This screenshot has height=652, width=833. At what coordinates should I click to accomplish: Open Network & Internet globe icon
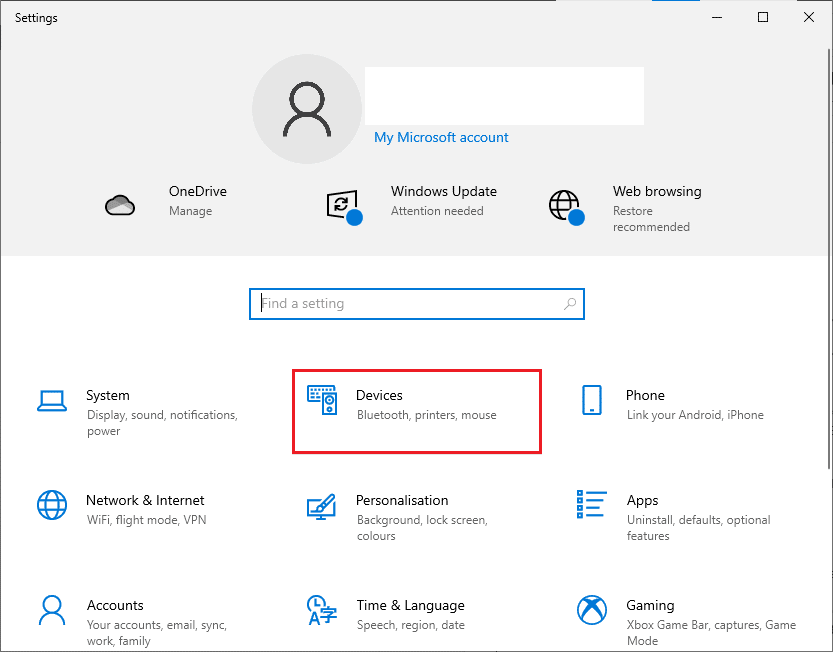pyautogui.click(x=52, y=505)
